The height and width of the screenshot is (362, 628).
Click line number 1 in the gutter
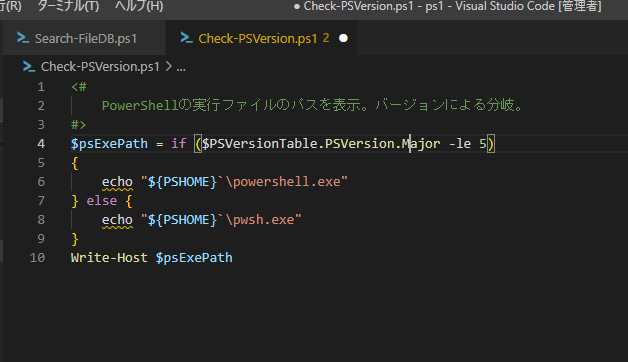[41, 87]
